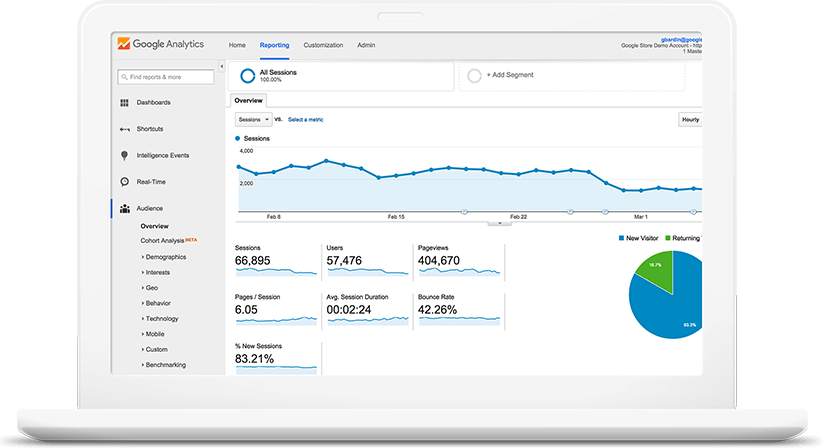Open Dashboards via its grid icon
This screenshot has width=825, height=448.
click(x=124, y=102)
